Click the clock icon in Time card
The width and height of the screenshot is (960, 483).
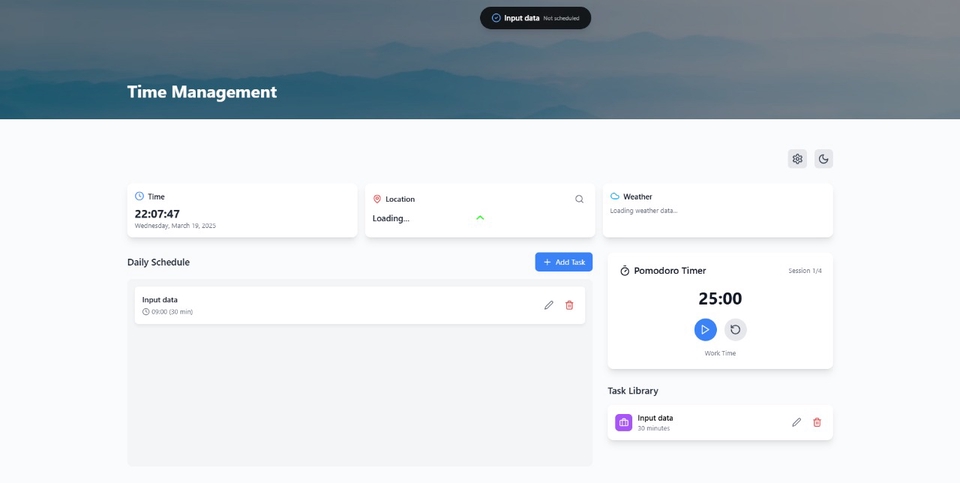(140, 197)
